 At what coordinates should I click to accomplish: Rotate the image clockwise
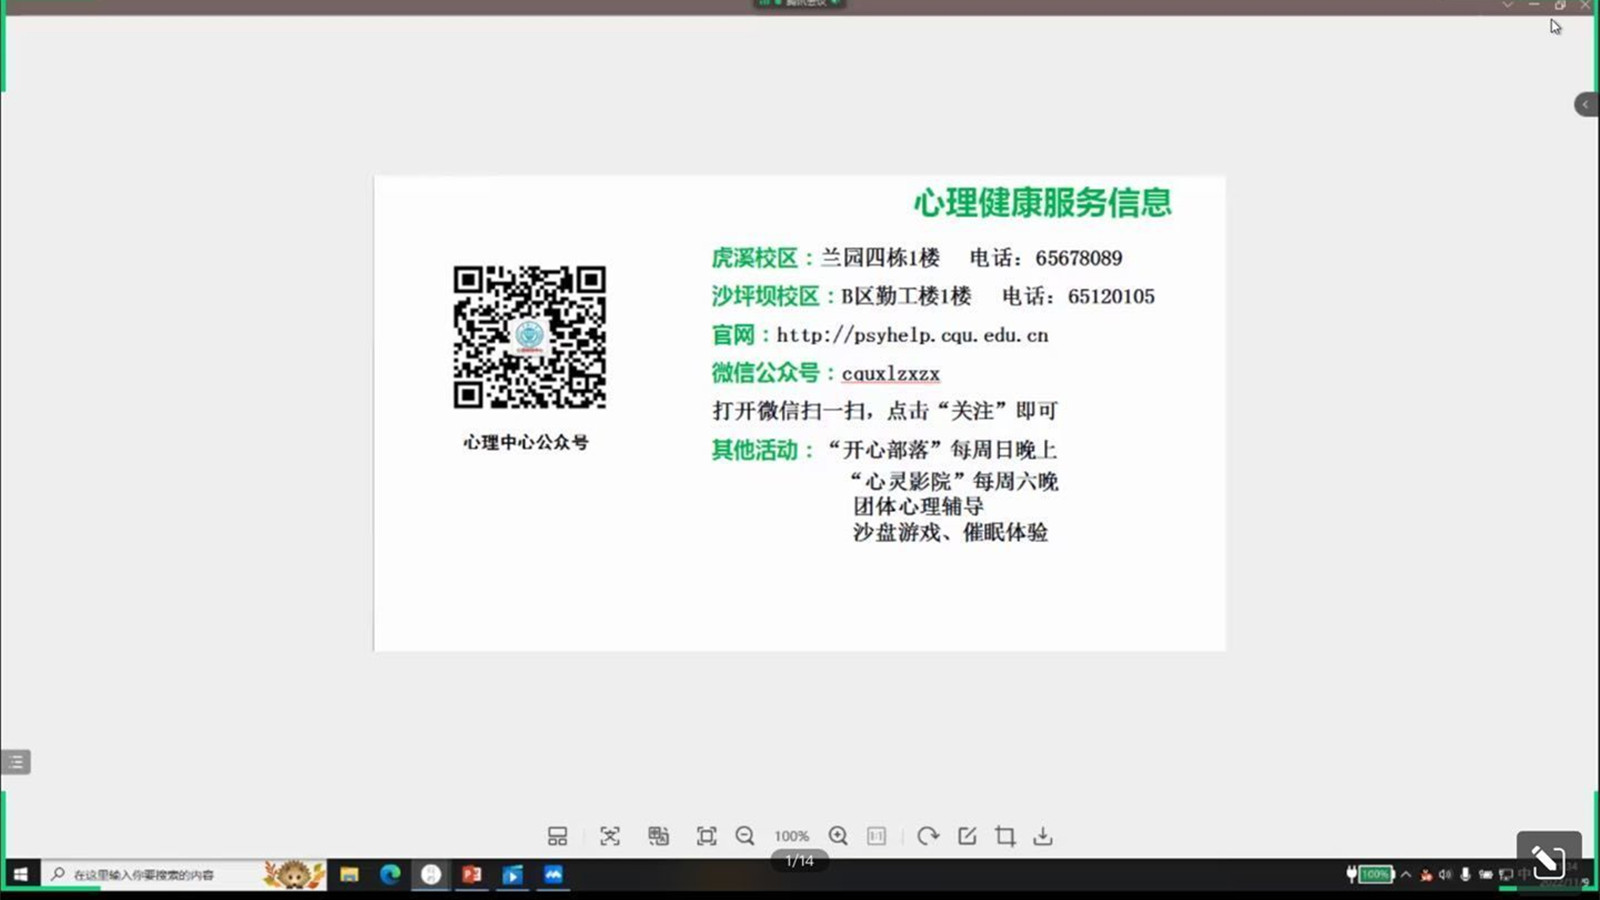pyautogui.click(x=927, y=836)
